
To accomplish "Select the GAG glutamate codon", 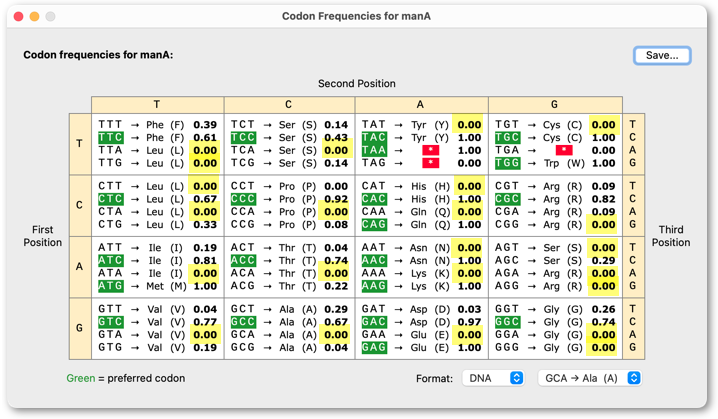I will (x=374, y=348).
